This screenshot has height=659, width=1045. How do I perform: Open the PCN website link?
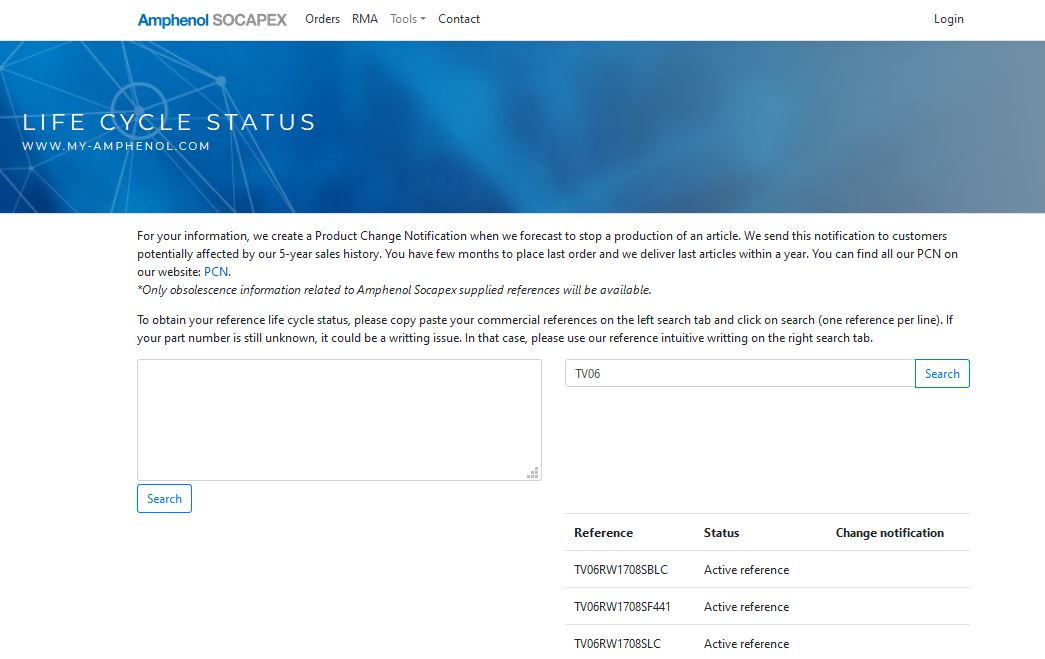coord(216,272)
